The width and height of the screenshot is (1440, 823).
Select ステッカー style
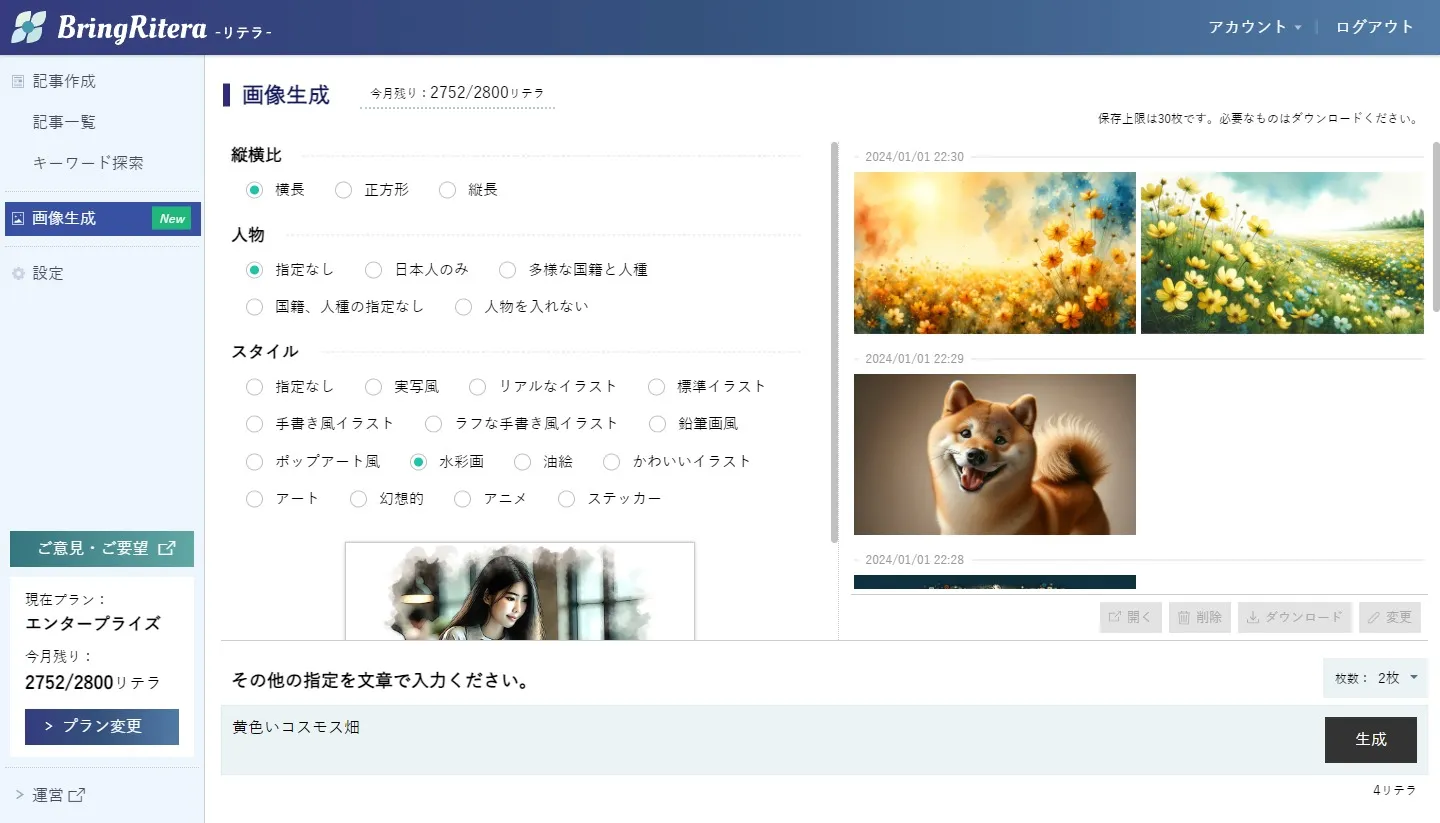(566, 498)
